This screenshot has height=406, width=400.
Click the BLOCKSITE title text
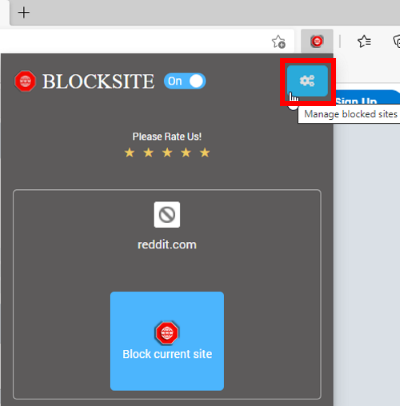click(98, 81)
